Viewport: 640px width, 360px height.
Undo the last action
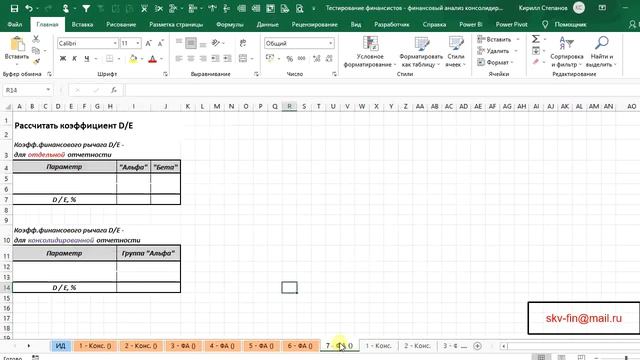(29, 8)
